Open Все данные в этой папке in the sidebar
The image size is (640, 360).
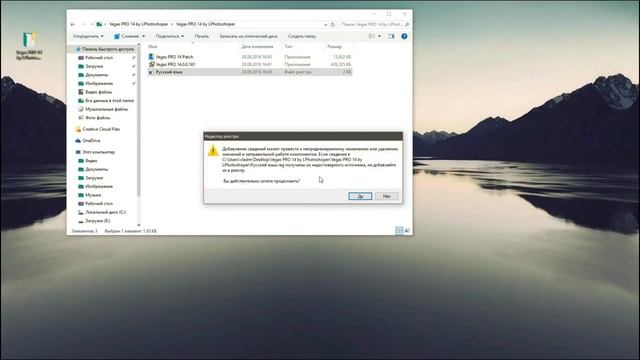[x=109, y=100]
